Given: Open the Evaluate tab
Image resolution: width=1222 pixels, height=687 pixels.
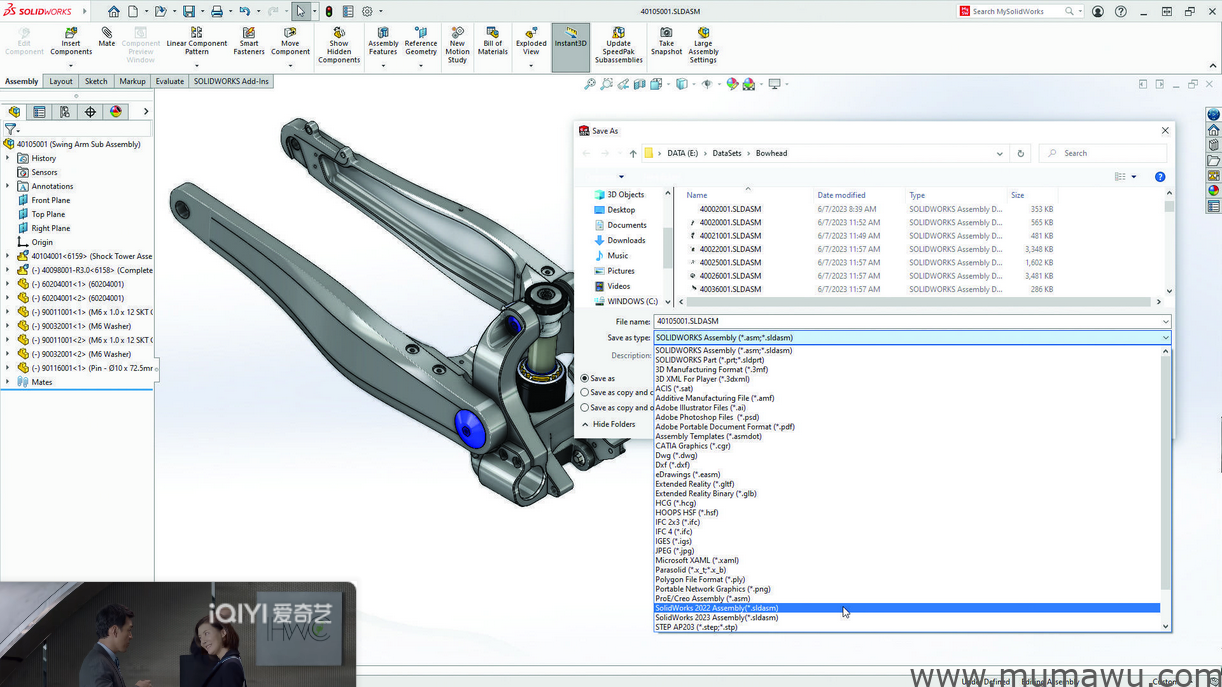Looking at the screenshot, I should click(x=169, y=81).
